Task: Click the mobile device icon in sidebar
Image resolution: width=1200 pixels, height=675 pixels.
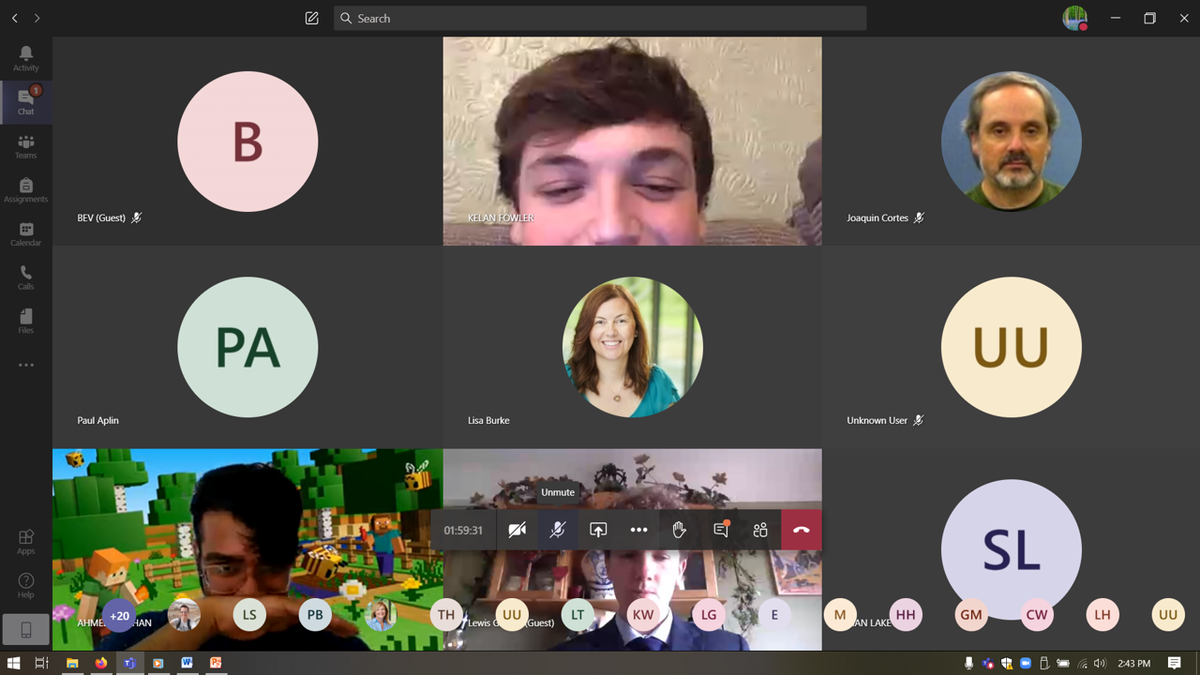Action: click(x=26, y=629)
